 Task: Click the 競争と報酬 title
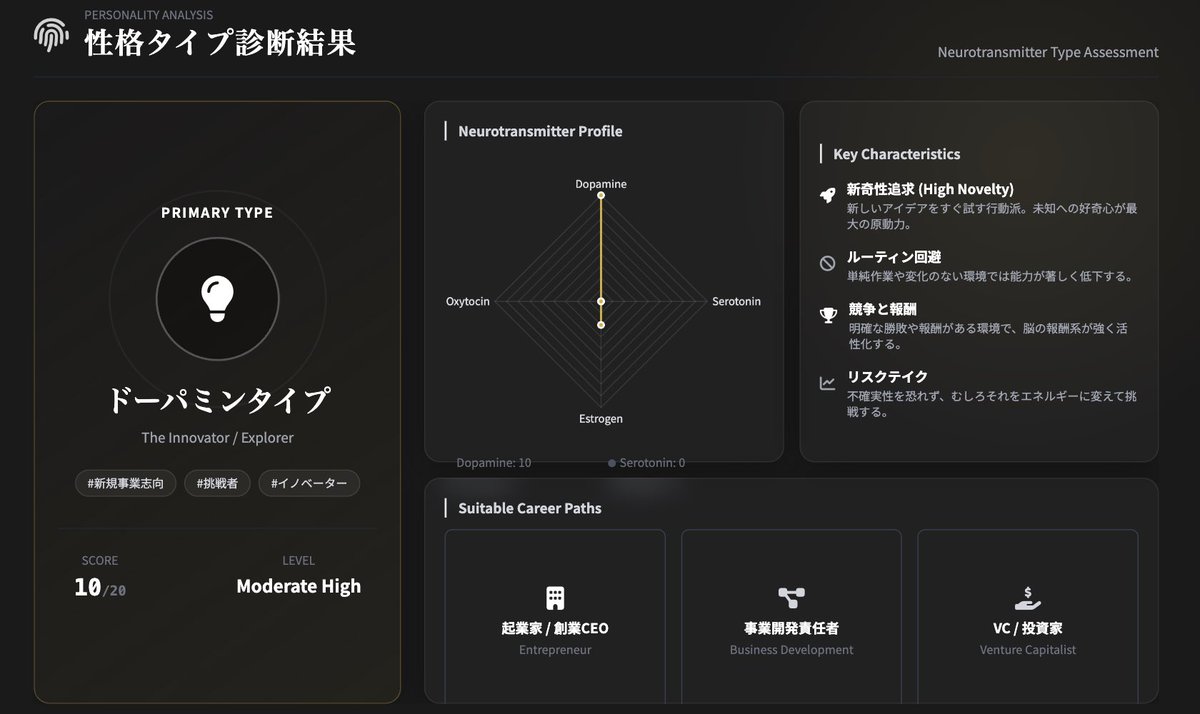point(882,309)
